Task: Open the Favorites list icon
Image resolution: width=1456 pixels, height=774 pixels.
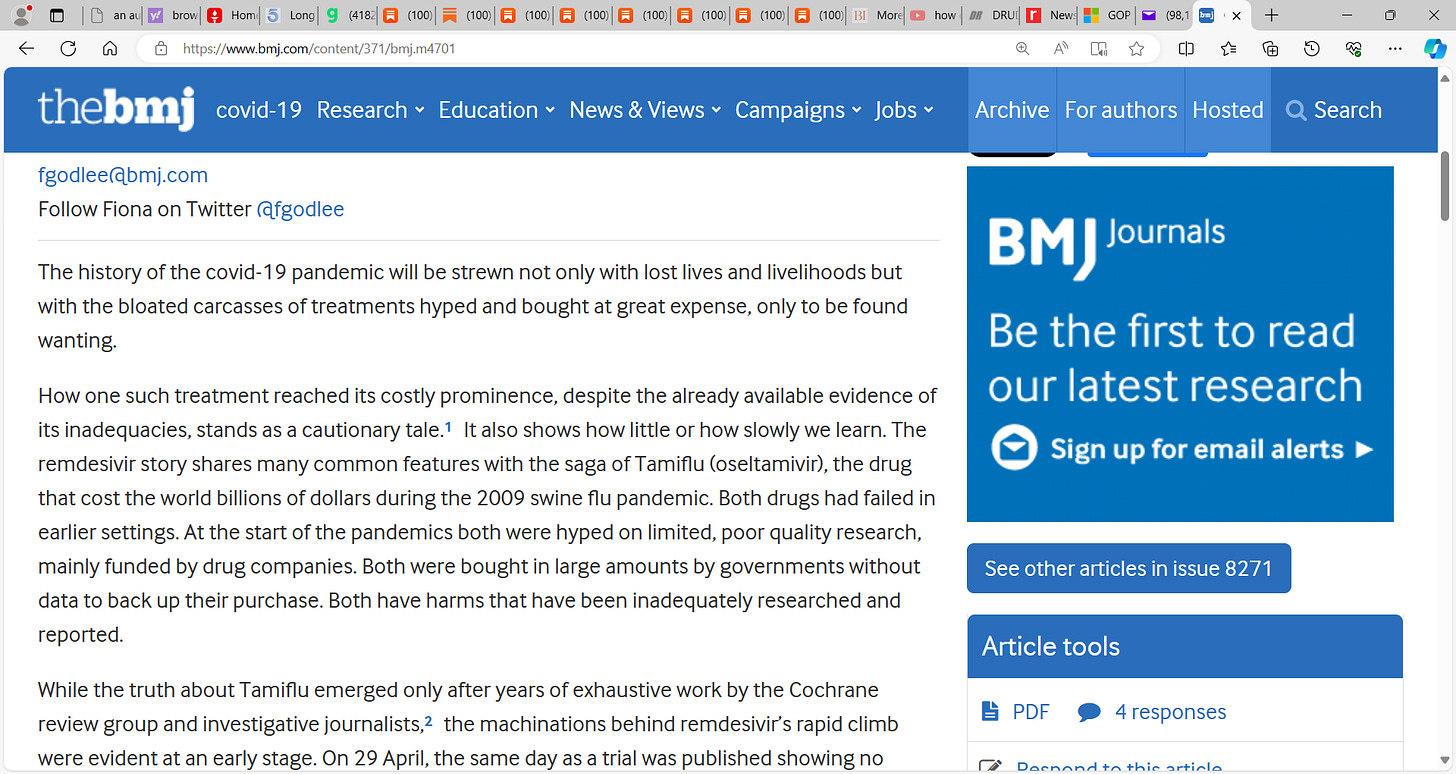Action: 1228,48
